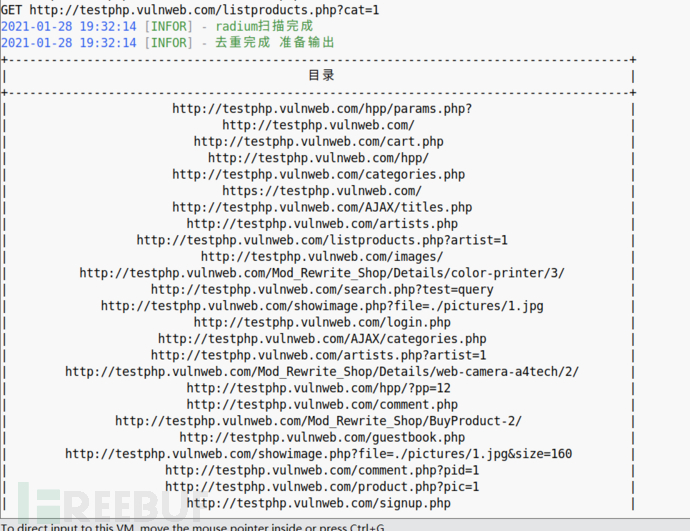Select the https testphp.vulnweb.com URL
Screen dimensions: 690x531
pos(322,191)
